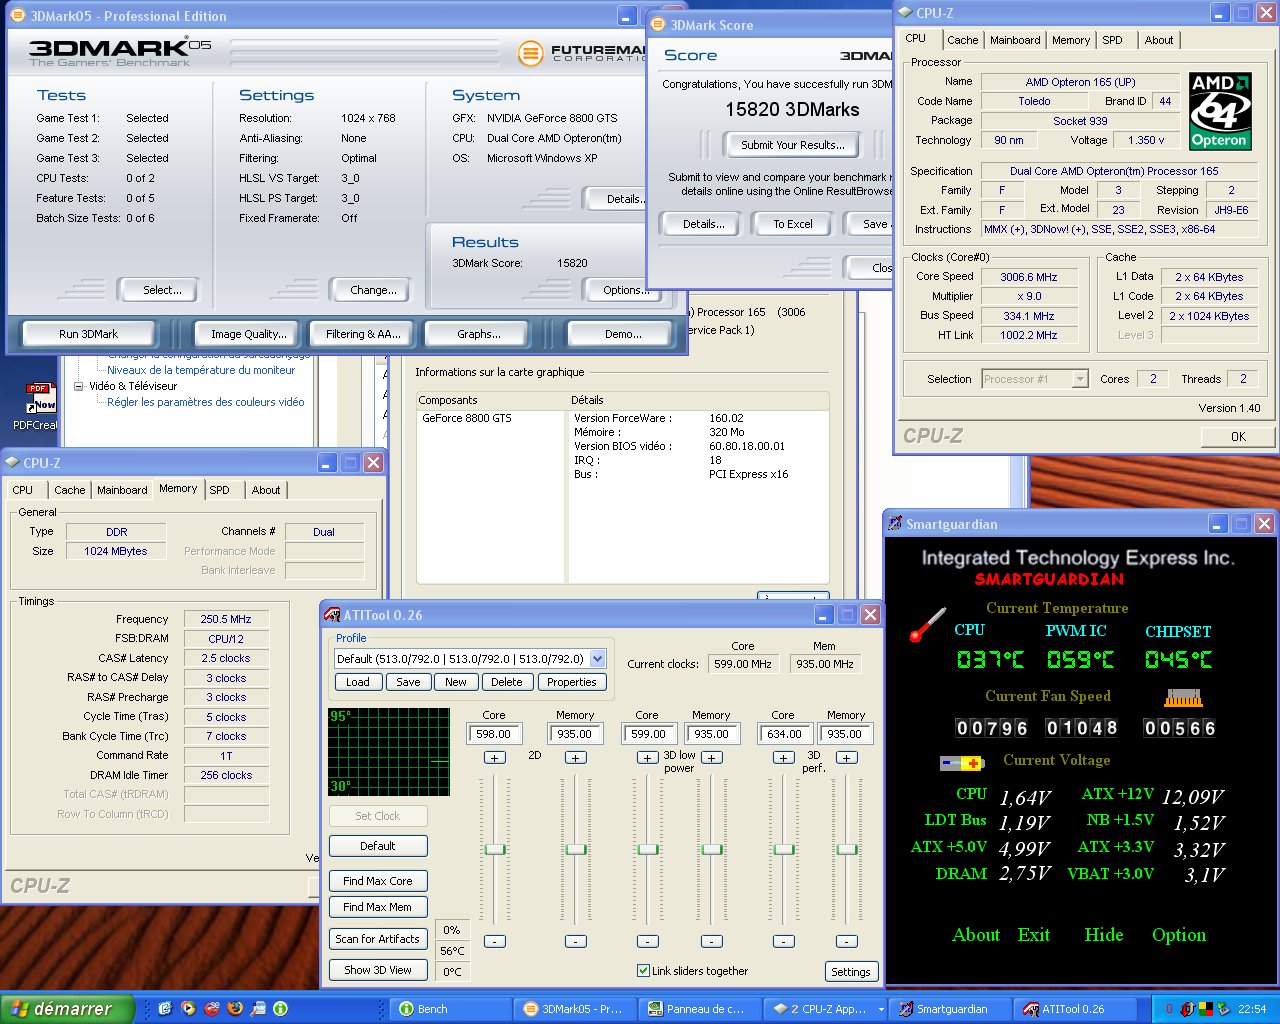1280x1024 pixels.
Task: Open the Processor #1 selection dropdown in CPU-Z
Action: (1080, 379)
